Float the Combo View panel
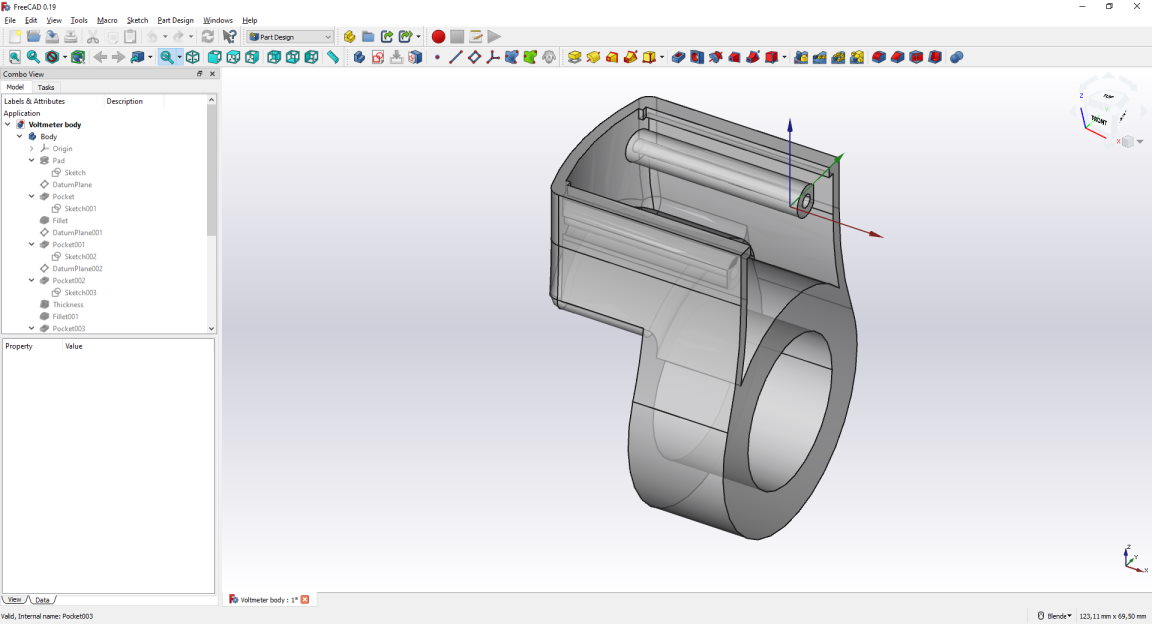Viewport: 1152px width, 624px height. 199,74
